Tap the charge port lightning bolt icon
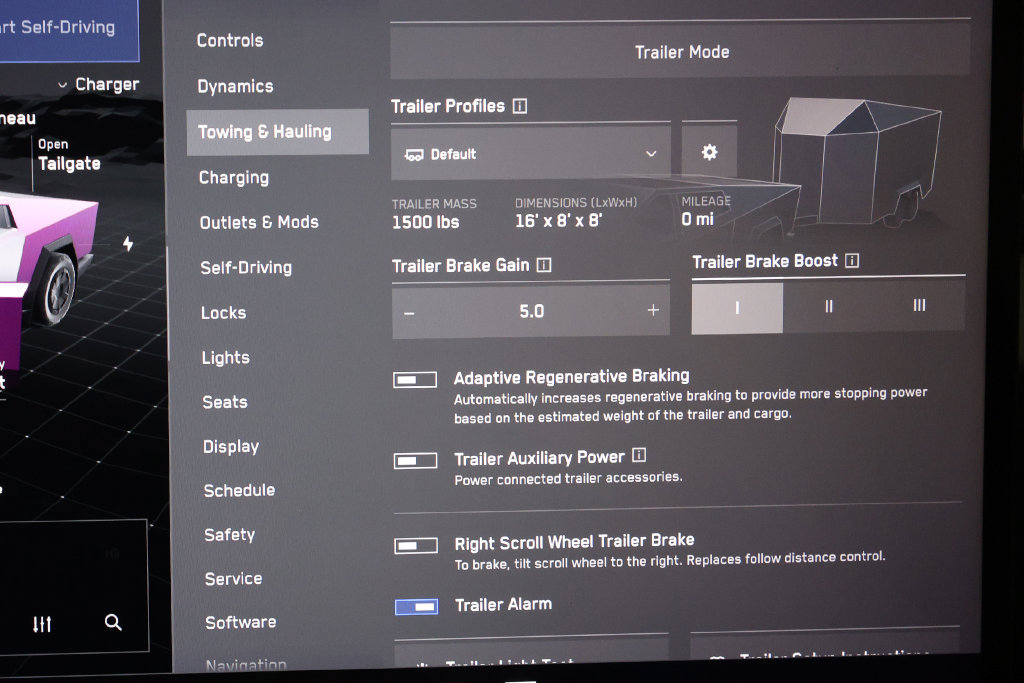The height and width of the screenshot is (683, 1024). coord(128,244)
